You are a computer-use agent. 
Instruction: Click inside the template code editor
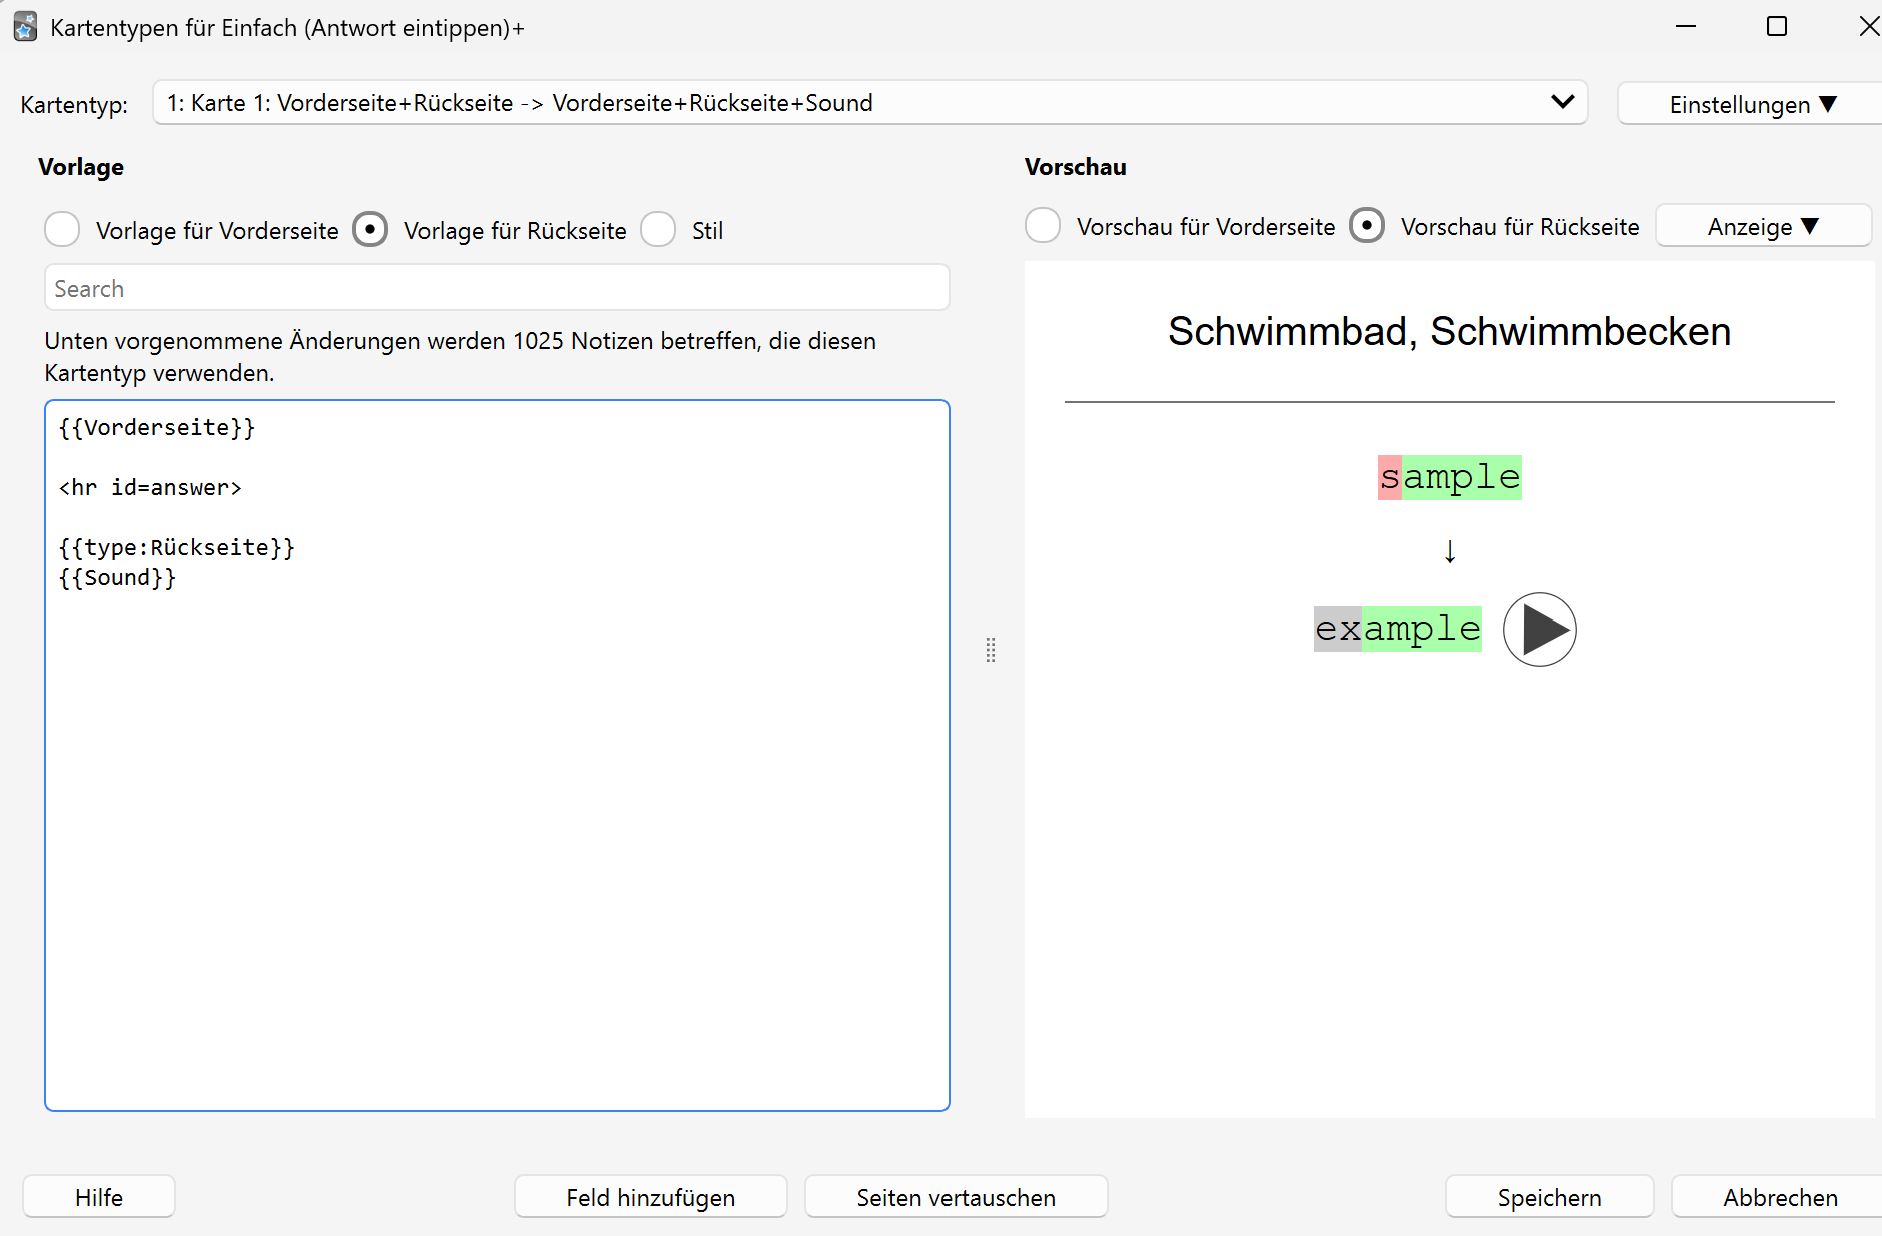497,755
